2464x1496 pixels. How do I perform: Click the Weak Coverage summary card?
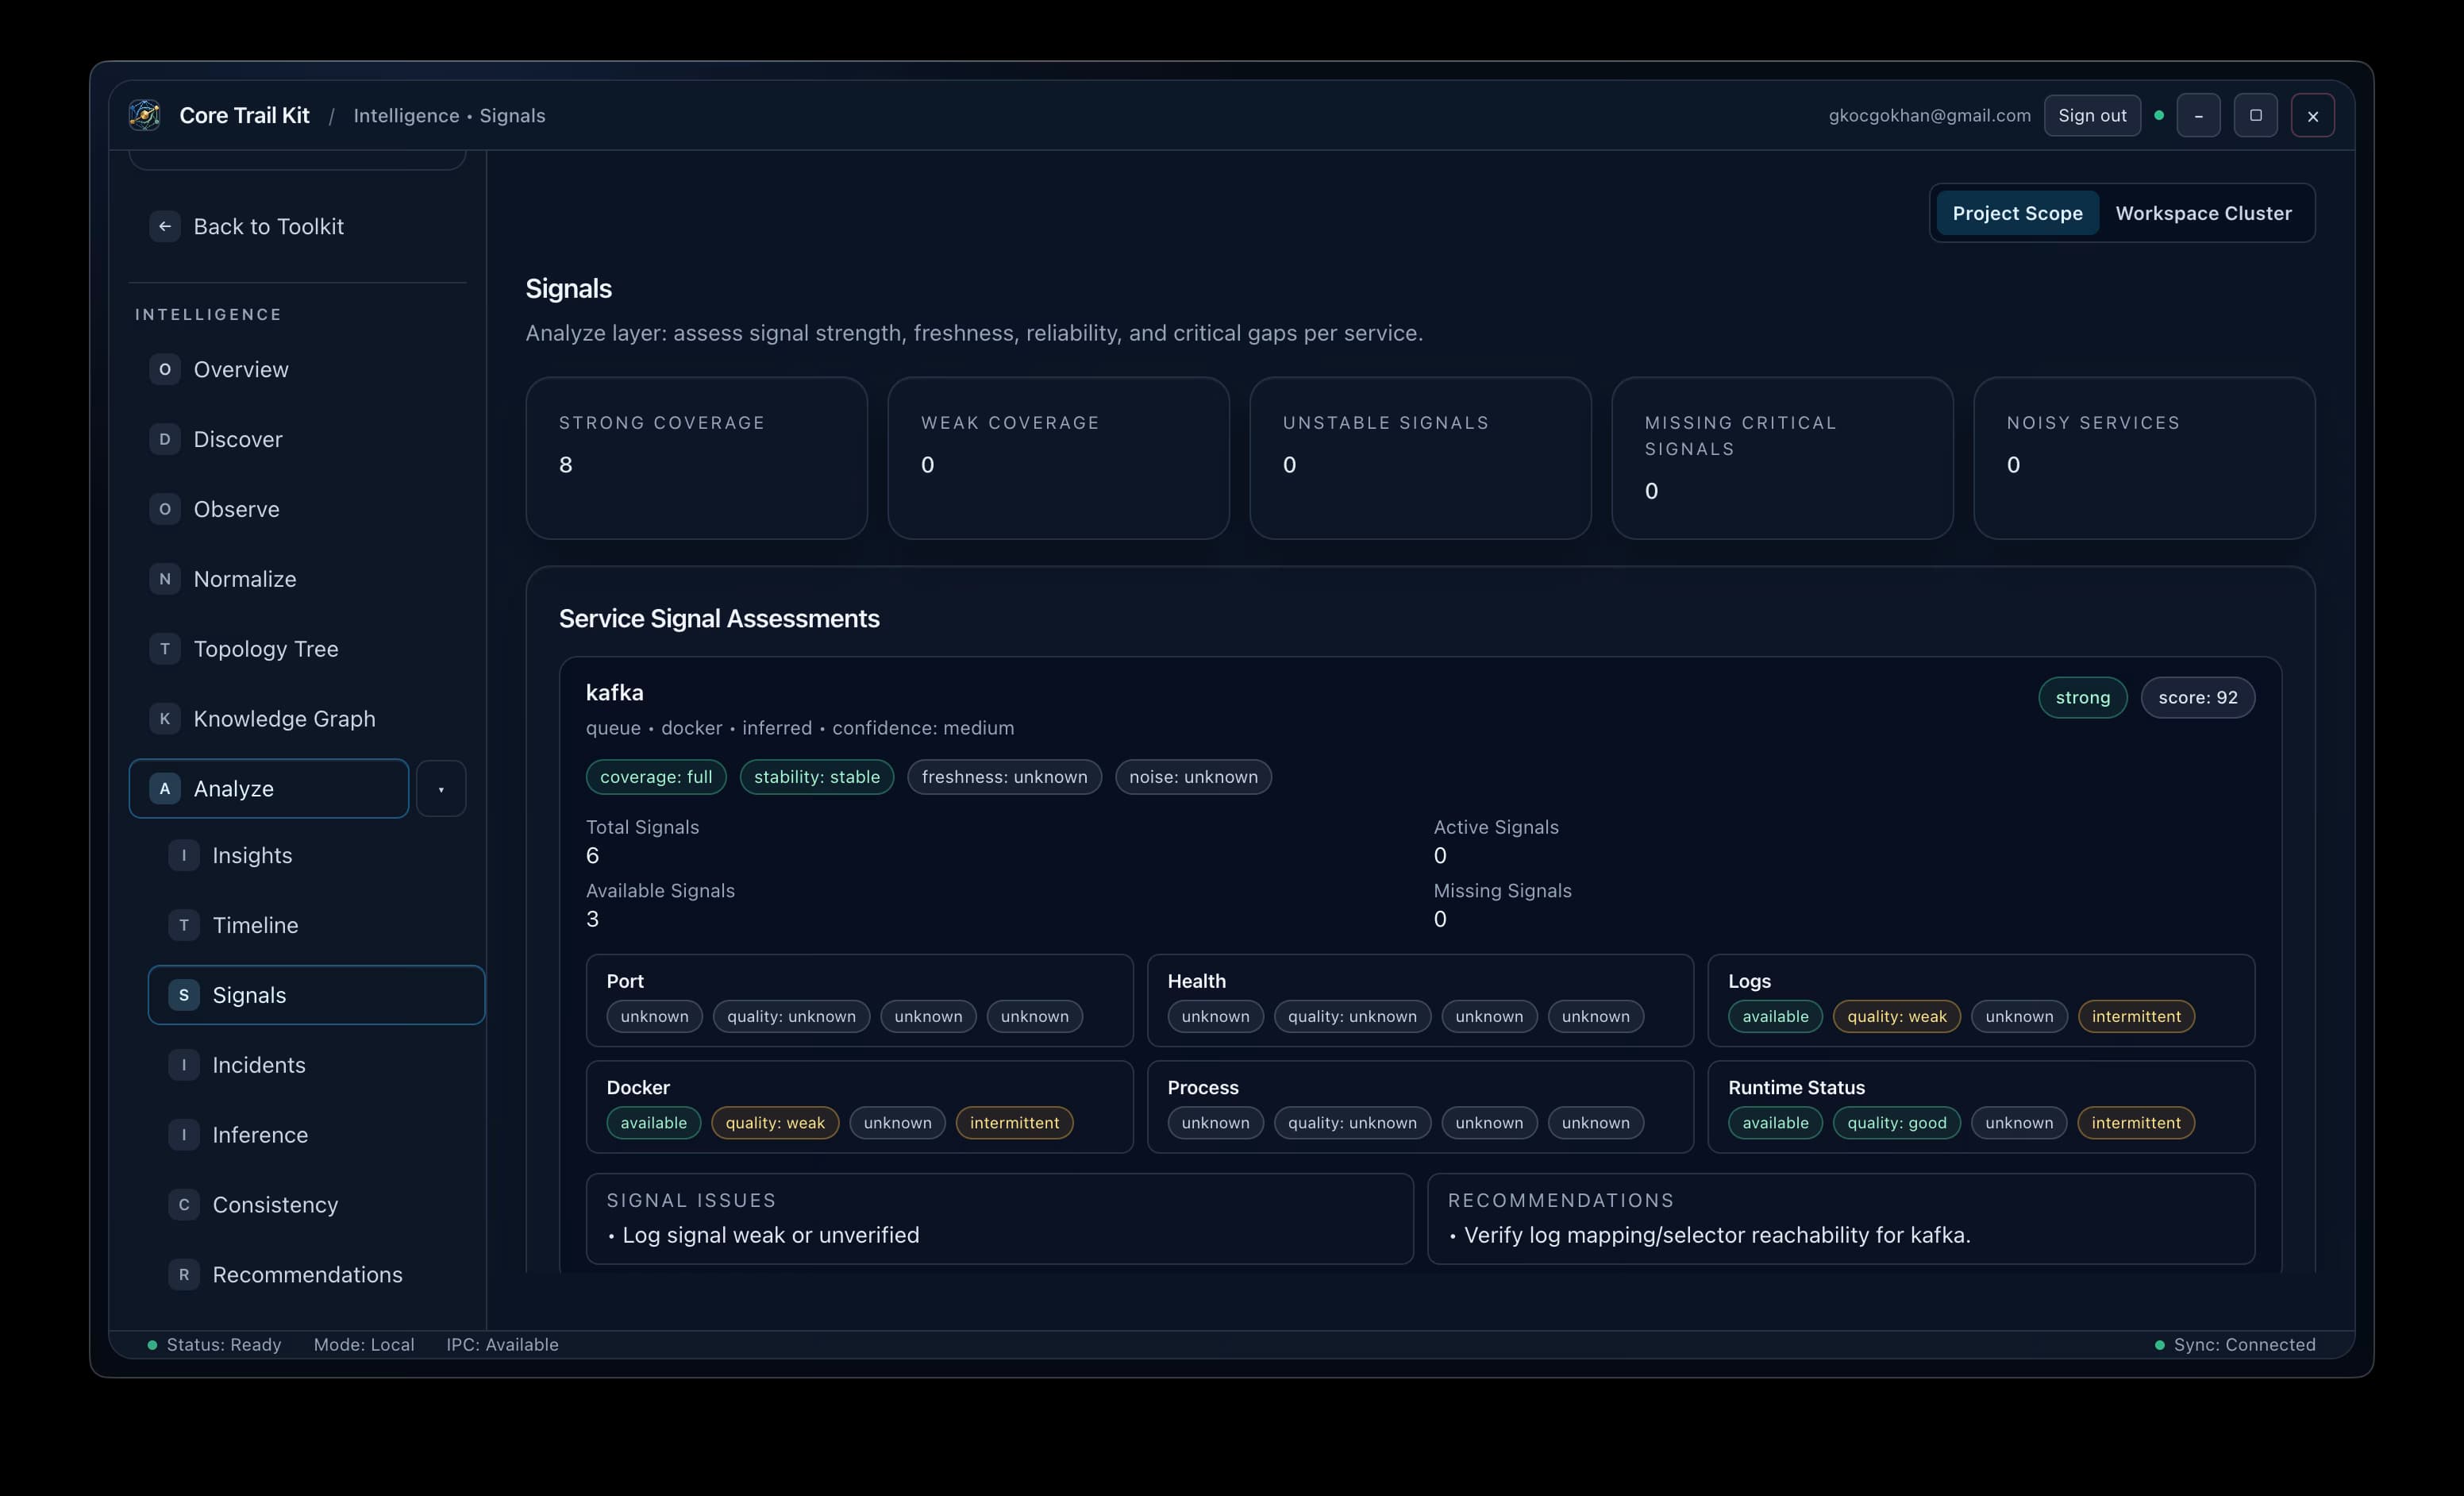point(1059,458)
